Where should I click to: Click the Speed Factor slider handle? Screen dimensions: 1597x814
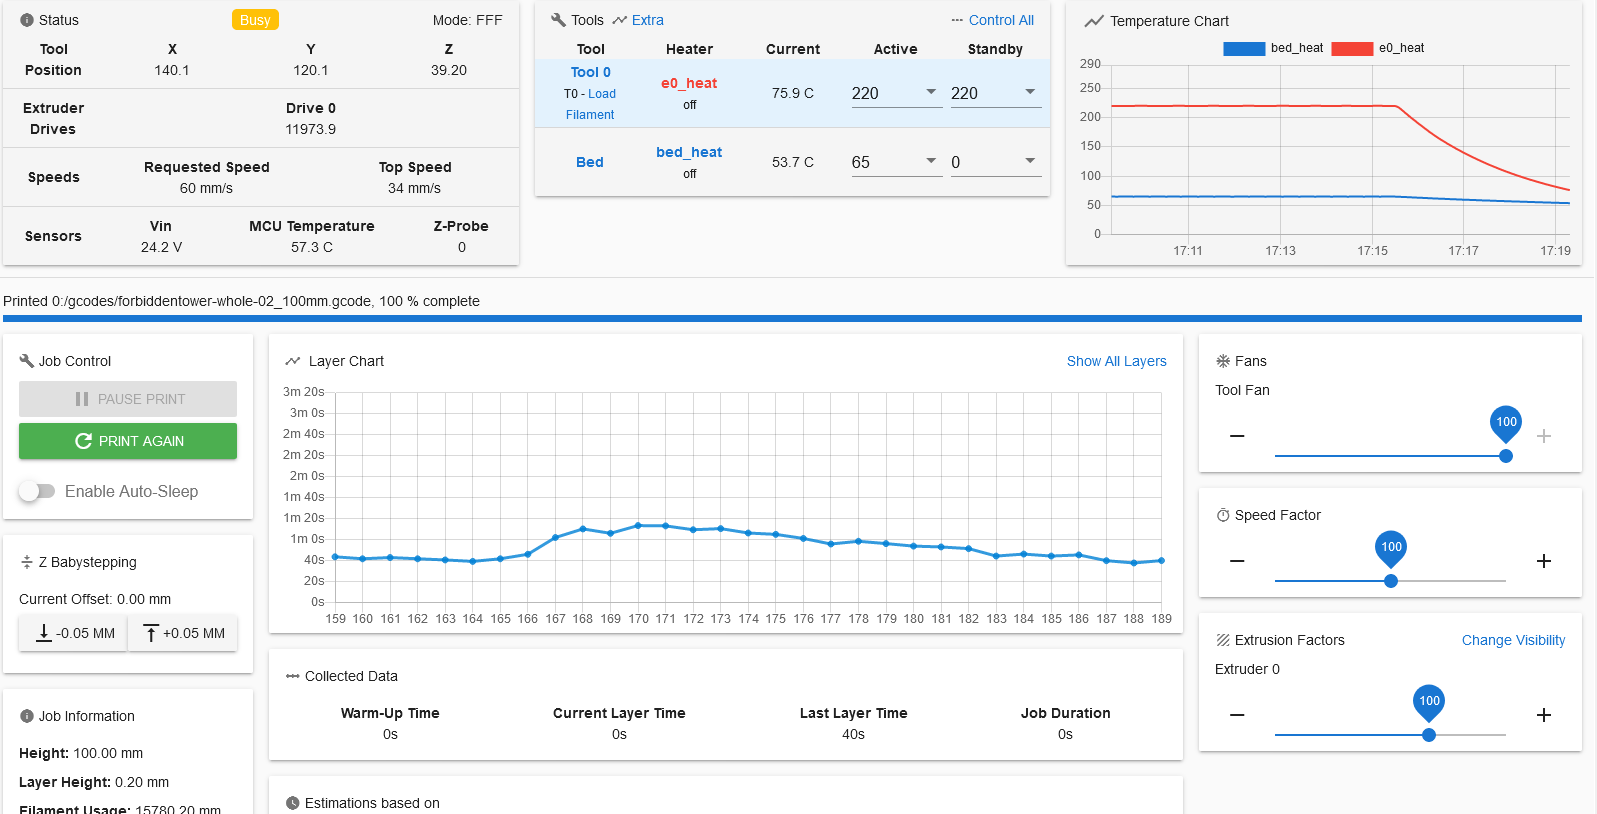click(x=1391, y=581)
